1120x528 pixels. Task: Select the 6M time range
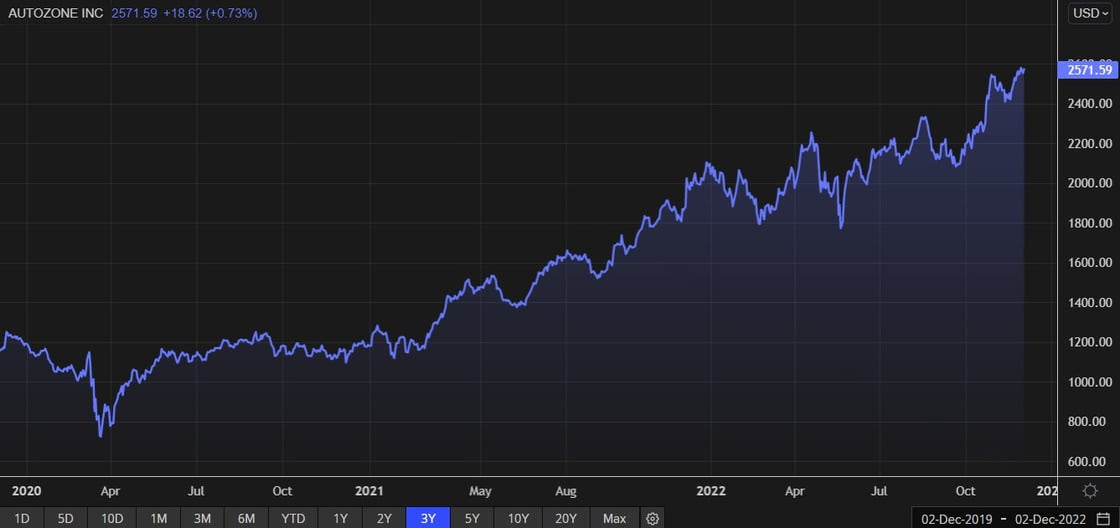pos(246,518)
